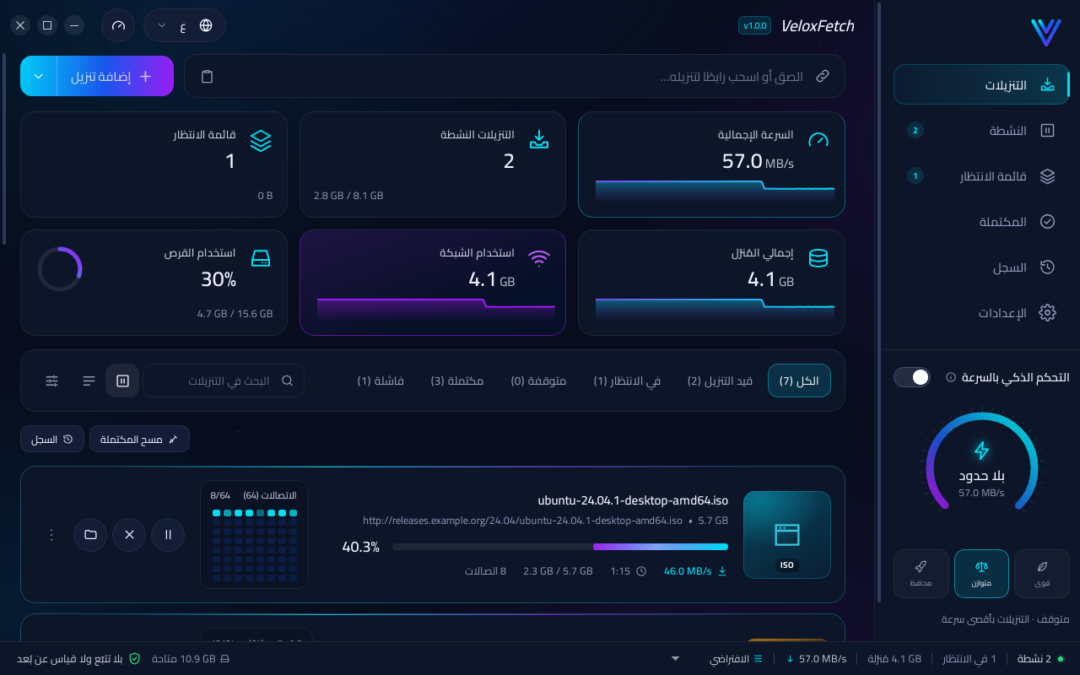1080x675 pixels.
Task: Click the link URL input field
Action: coord(515,76)
